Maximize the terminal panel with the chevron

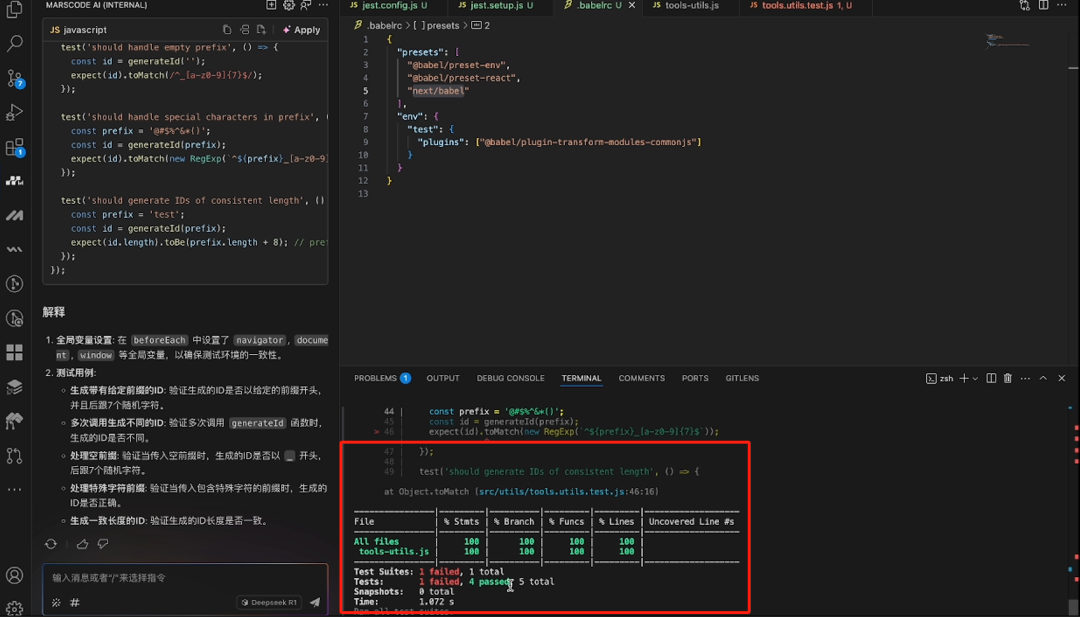click(1045, 378)
